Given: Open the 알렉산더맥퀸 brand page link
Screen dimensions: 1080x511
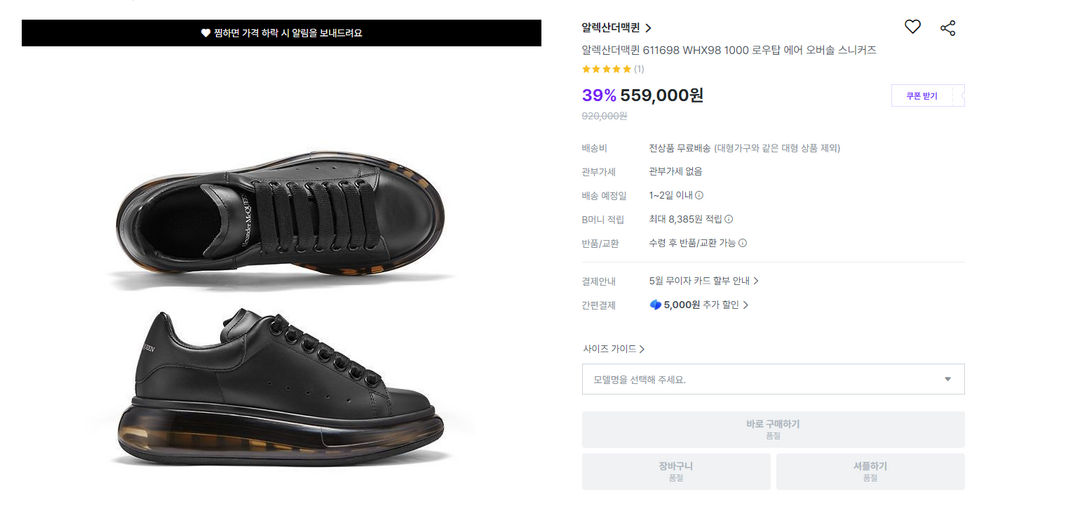Looking at the screenshot, I should pos(616,28).
